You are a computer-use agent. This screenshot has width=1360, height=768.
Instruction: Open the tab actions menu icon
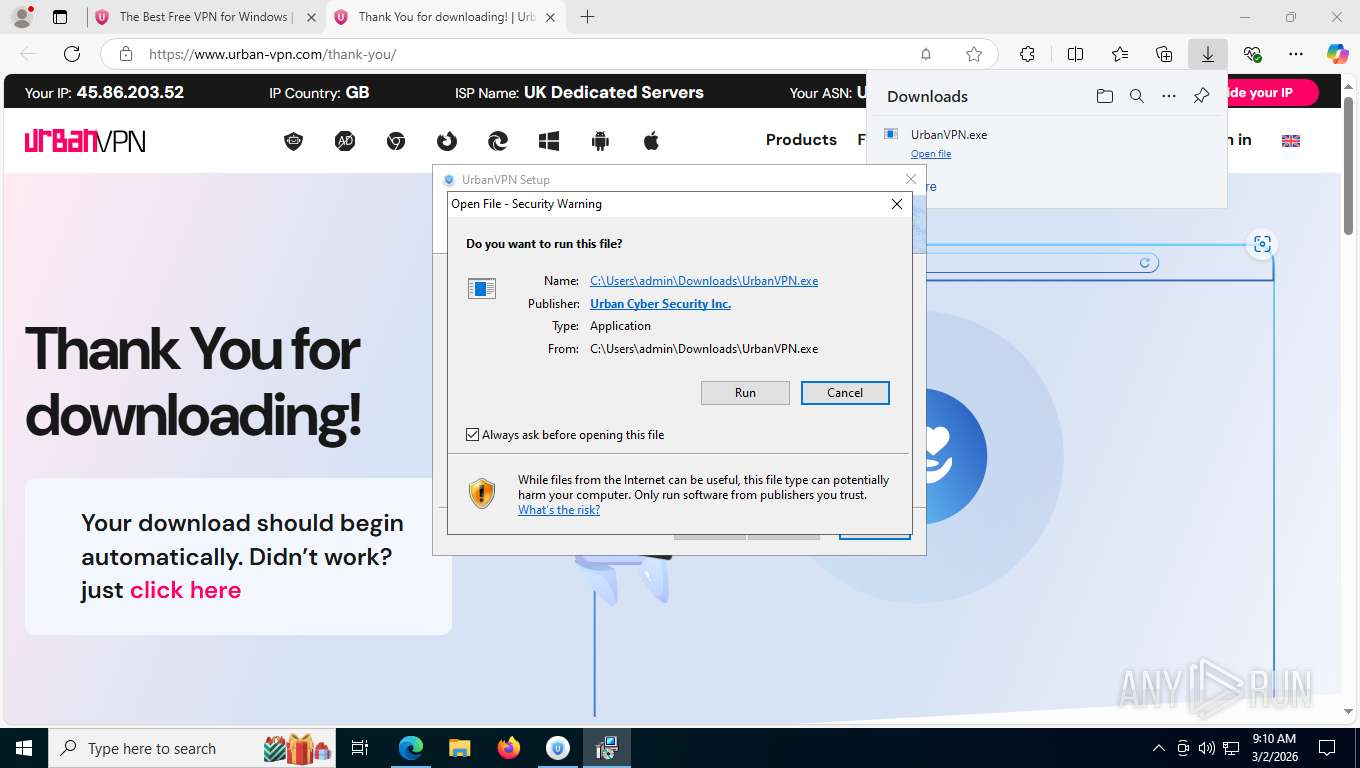click(x=60, y=17)
